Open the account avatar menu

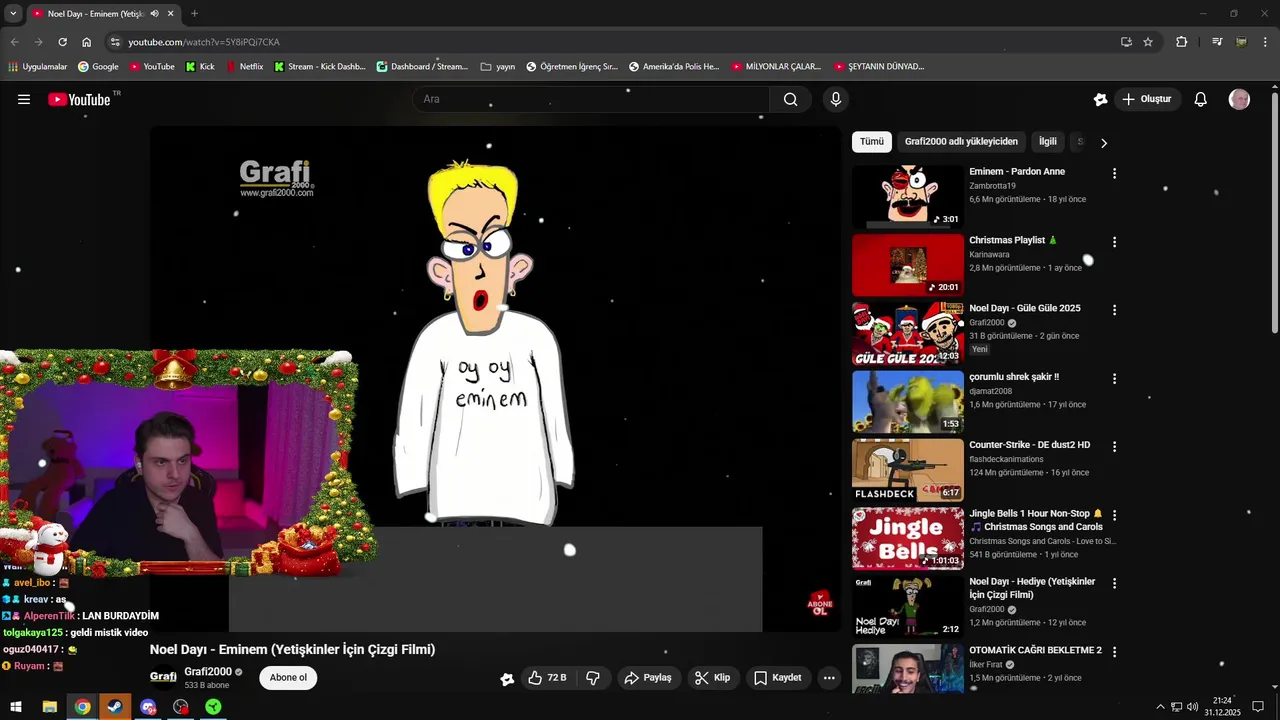[x=1239, y=99]
